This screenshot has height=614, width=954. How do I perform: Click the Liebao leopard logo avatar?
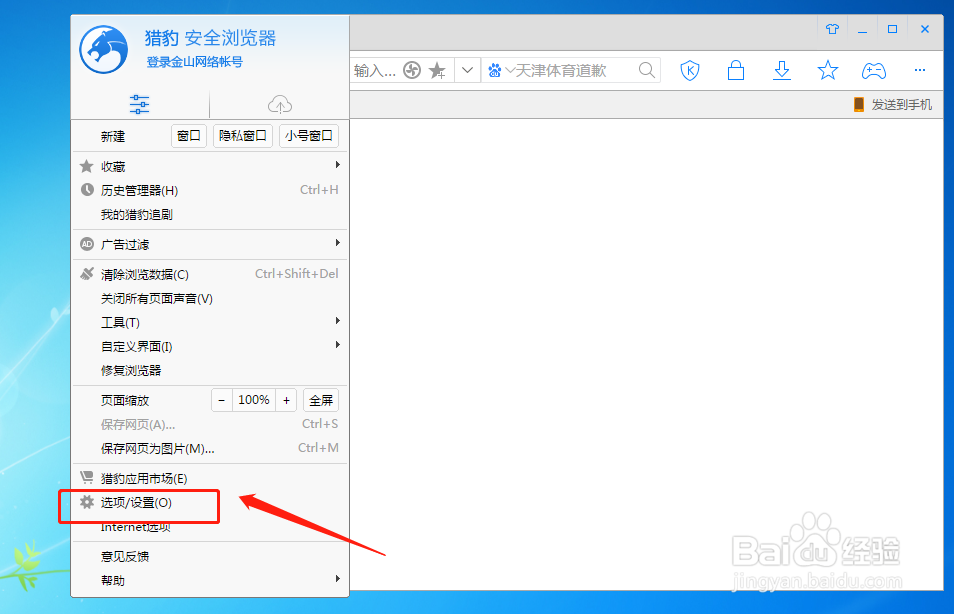click(103, 49)
